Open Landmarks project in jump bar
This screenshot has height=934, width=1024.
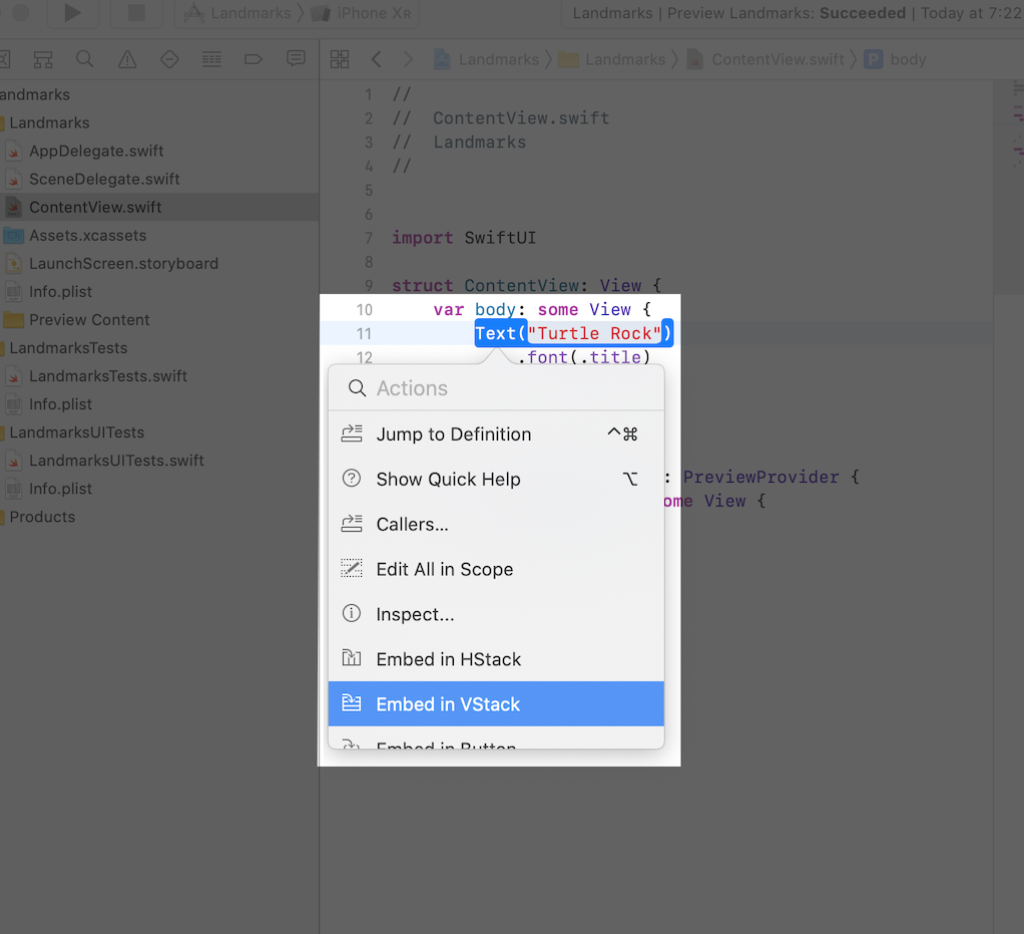[x=487, y=59]
